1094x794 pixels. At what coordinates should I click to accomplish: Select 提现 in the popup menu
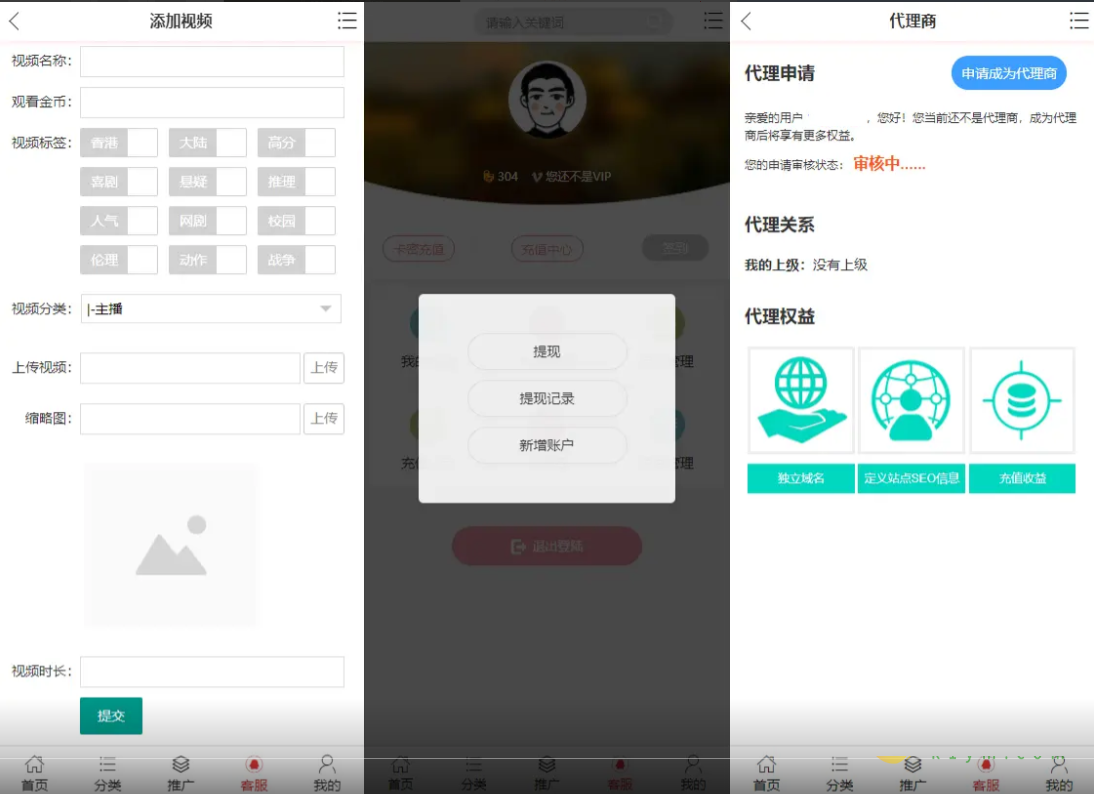[x=547, y=352]
